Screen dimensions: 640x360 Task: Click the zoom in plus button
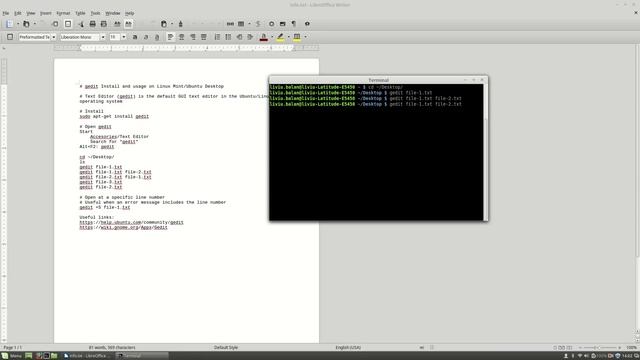620,347
